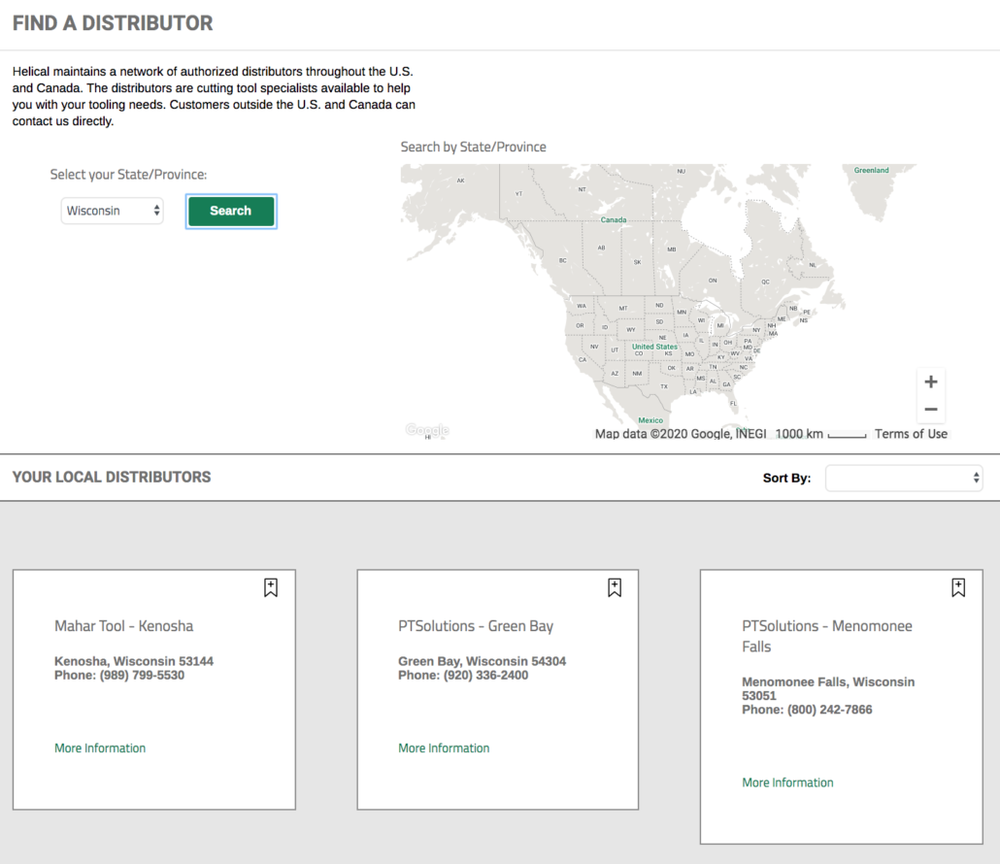Bookmark the PTSolutions - Menomonee Falls card
Viewport: 1000px width, 864px height.
coord(958,587)
